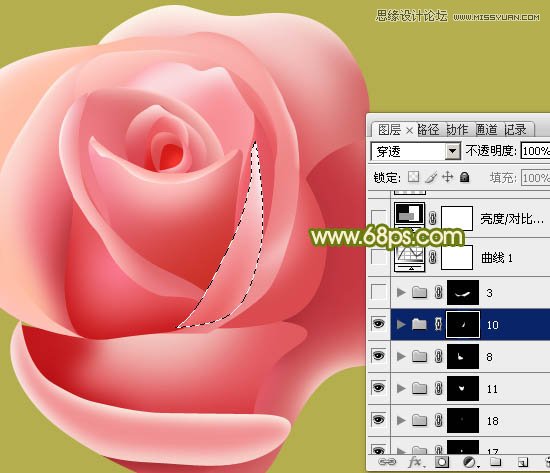Select layer name 曲线 1
This screenshot has height=473, width=550.
click(497, 258)
